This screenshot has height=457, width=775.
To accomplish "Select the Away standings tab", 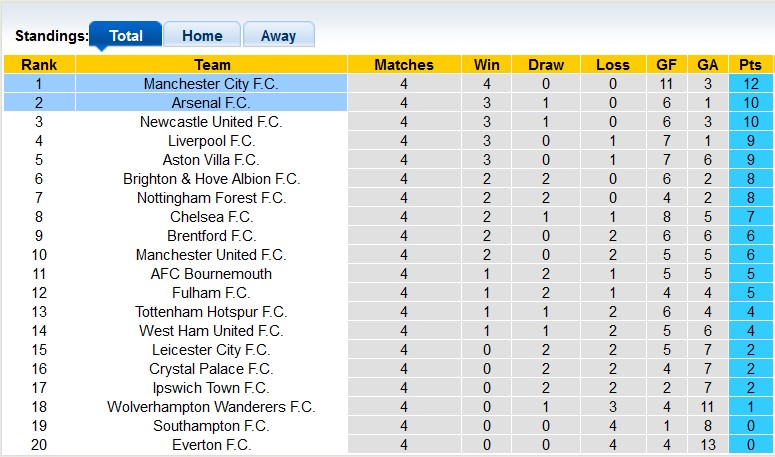I will (x=278, y=36).
